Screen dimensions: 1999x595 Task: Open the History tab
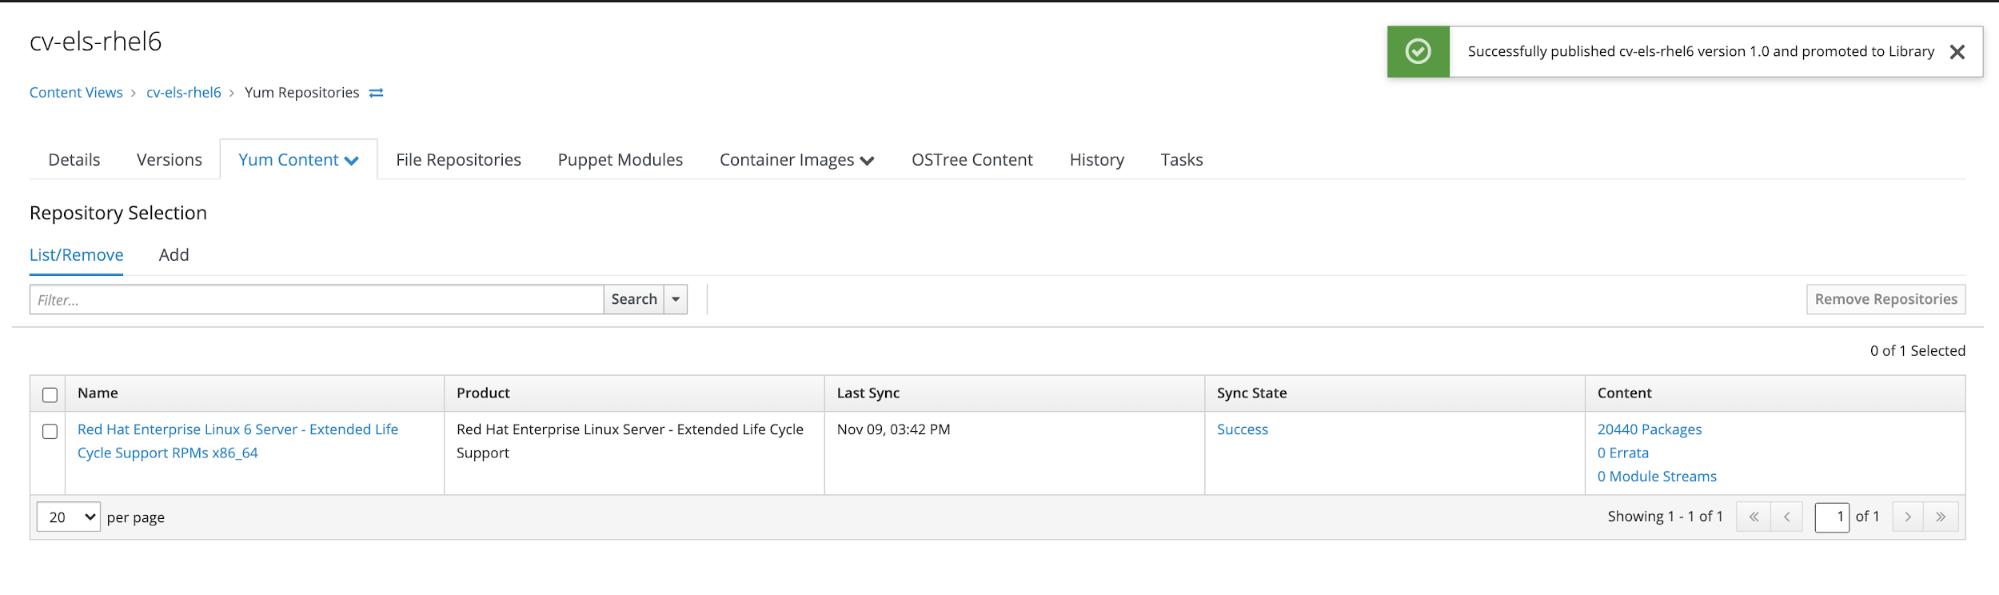point(1096,160)
